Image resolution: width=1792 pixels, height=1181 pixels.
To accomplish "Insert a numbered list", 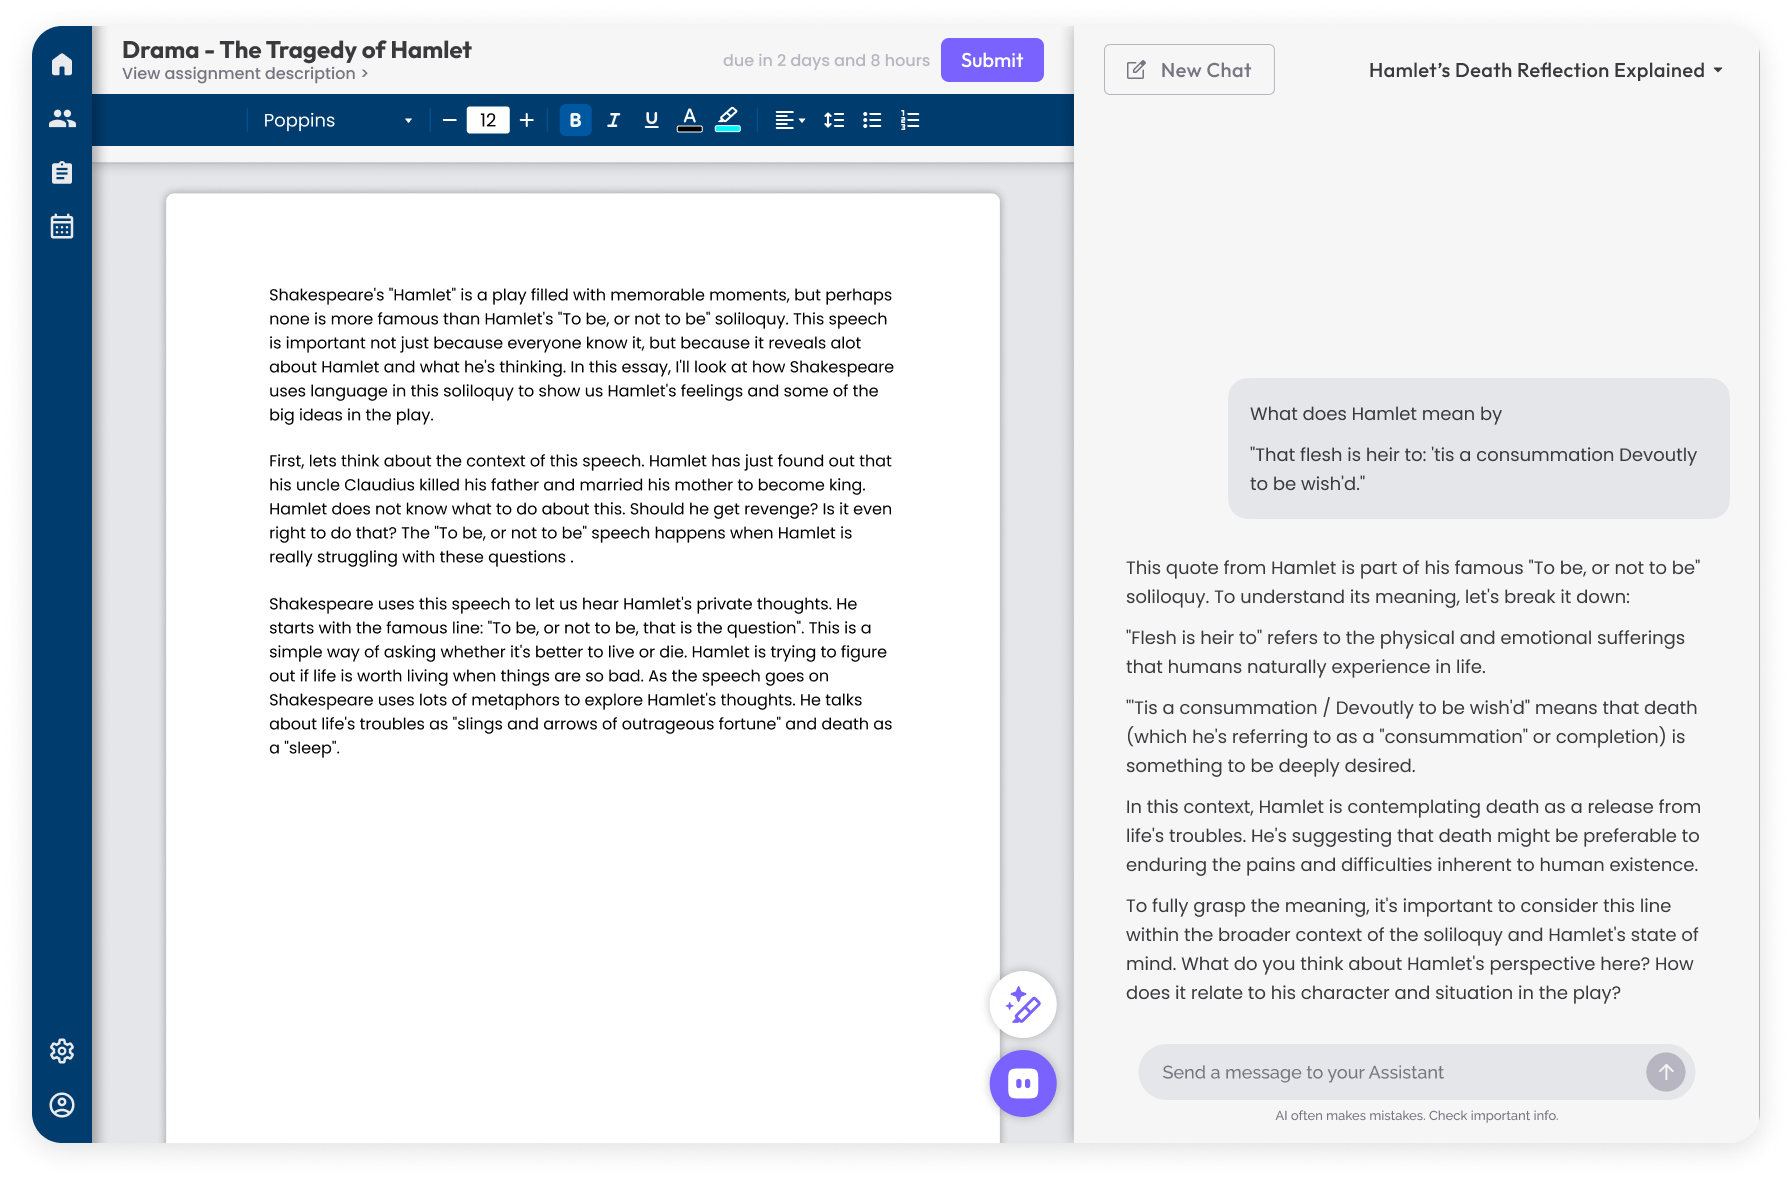I will click(910, 121).
